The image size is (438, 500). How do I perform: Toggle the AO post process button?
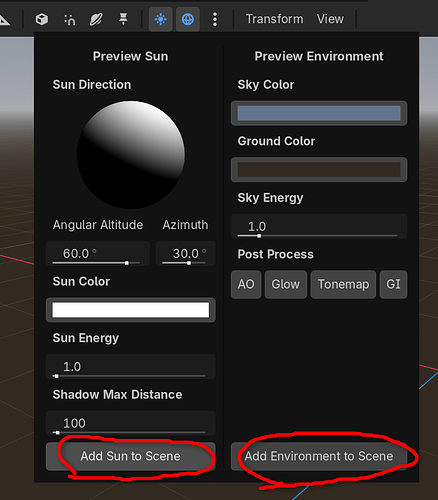coord(246,284)
